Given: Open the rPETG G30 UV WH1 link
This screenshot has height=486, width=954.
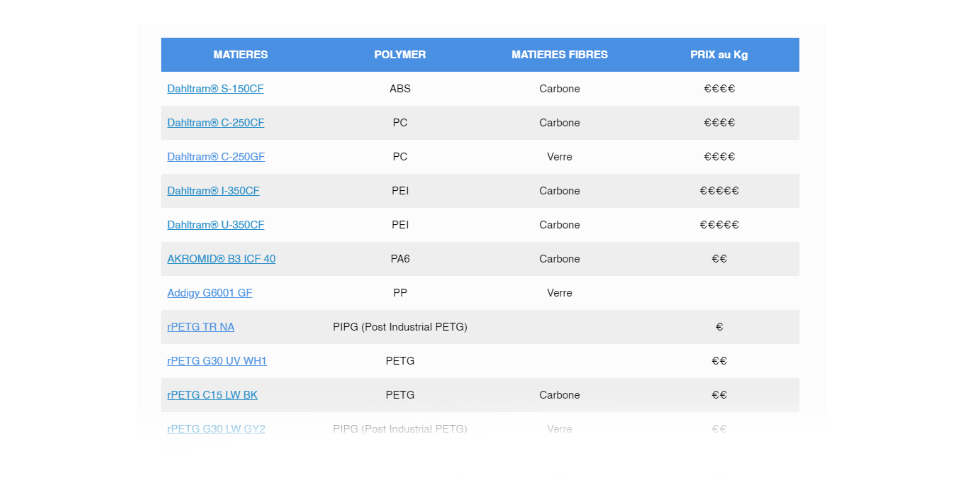Looking at the screenshot, I should 217,361.
